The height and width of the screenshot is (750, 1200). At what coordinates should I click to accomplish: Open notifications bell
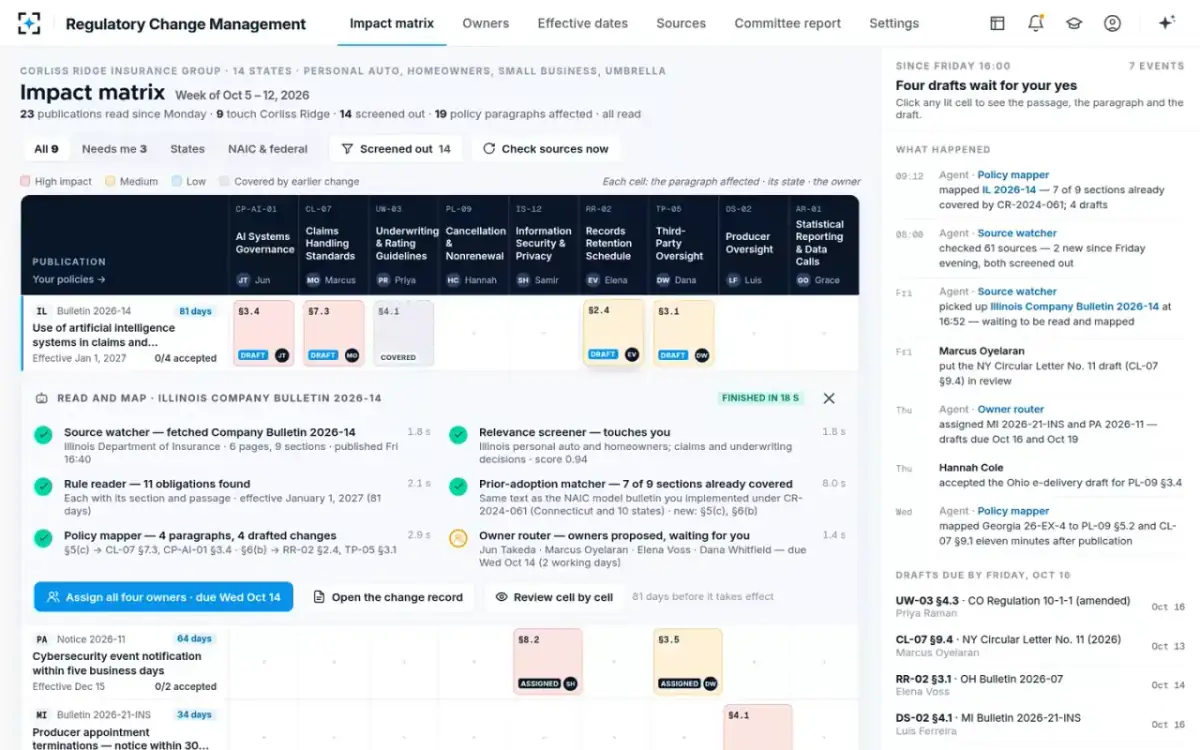tap(1036, 23)
